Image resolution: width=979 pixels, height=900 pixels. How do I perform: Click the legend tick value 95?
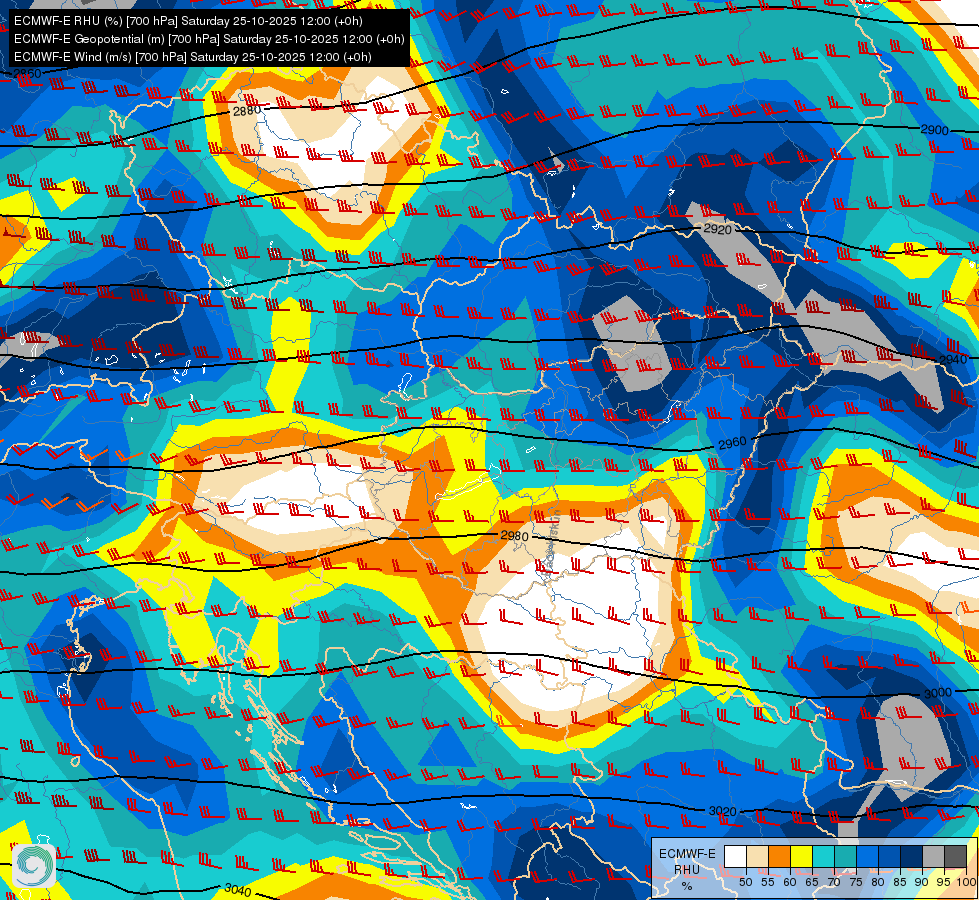(943, 882)
